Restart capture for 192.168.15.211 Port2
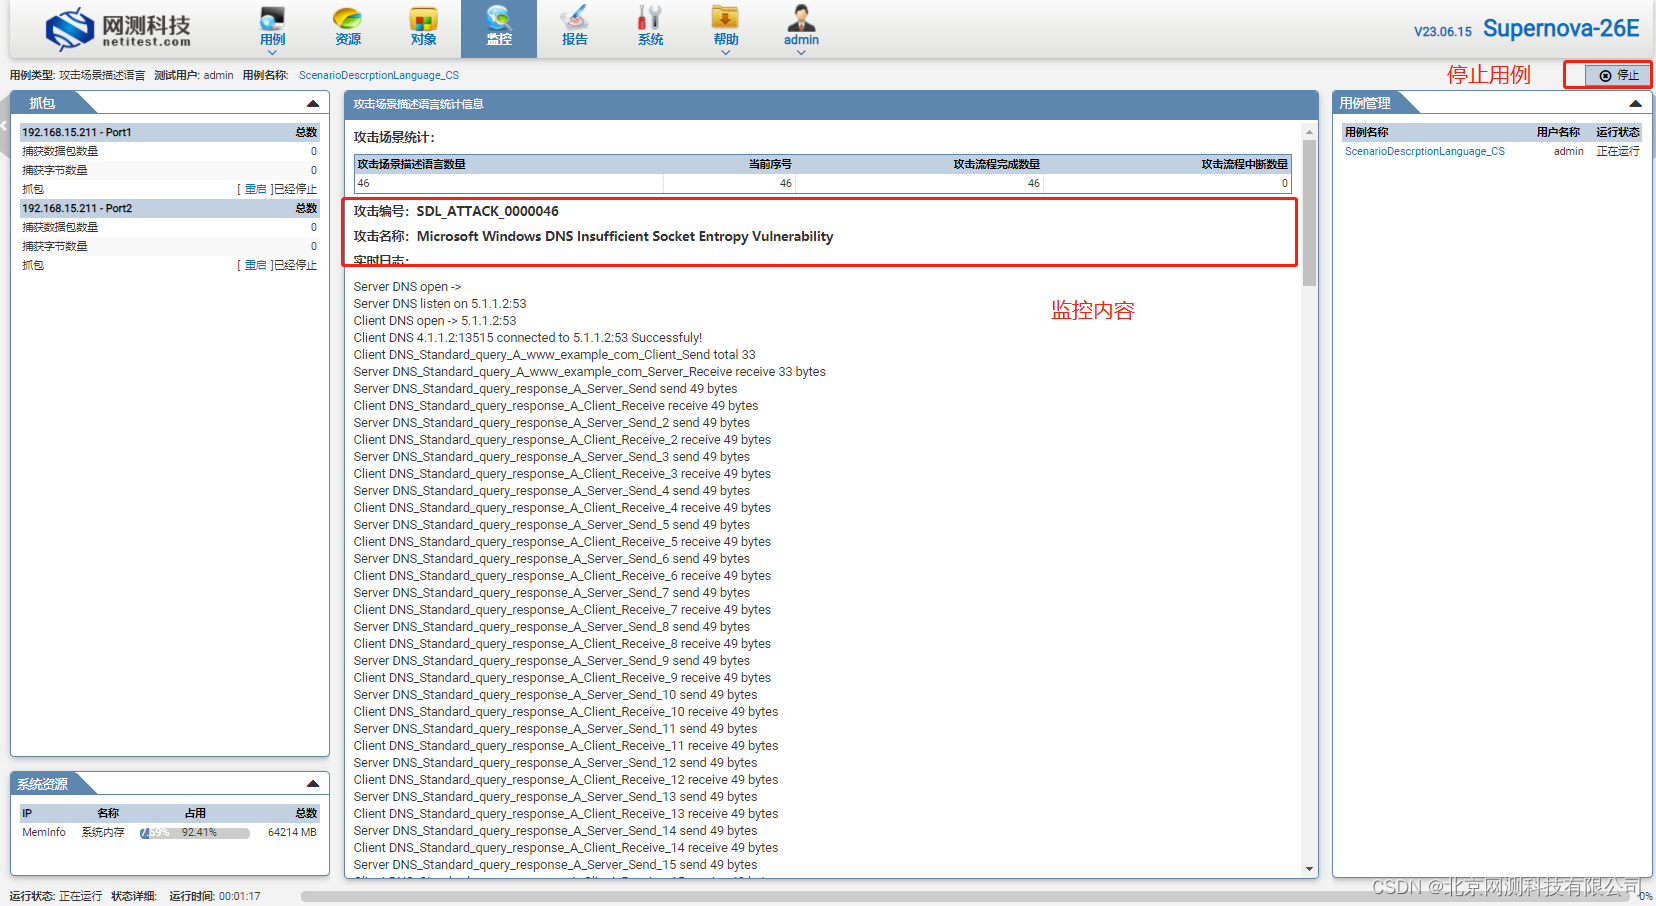 coord(256,265)
